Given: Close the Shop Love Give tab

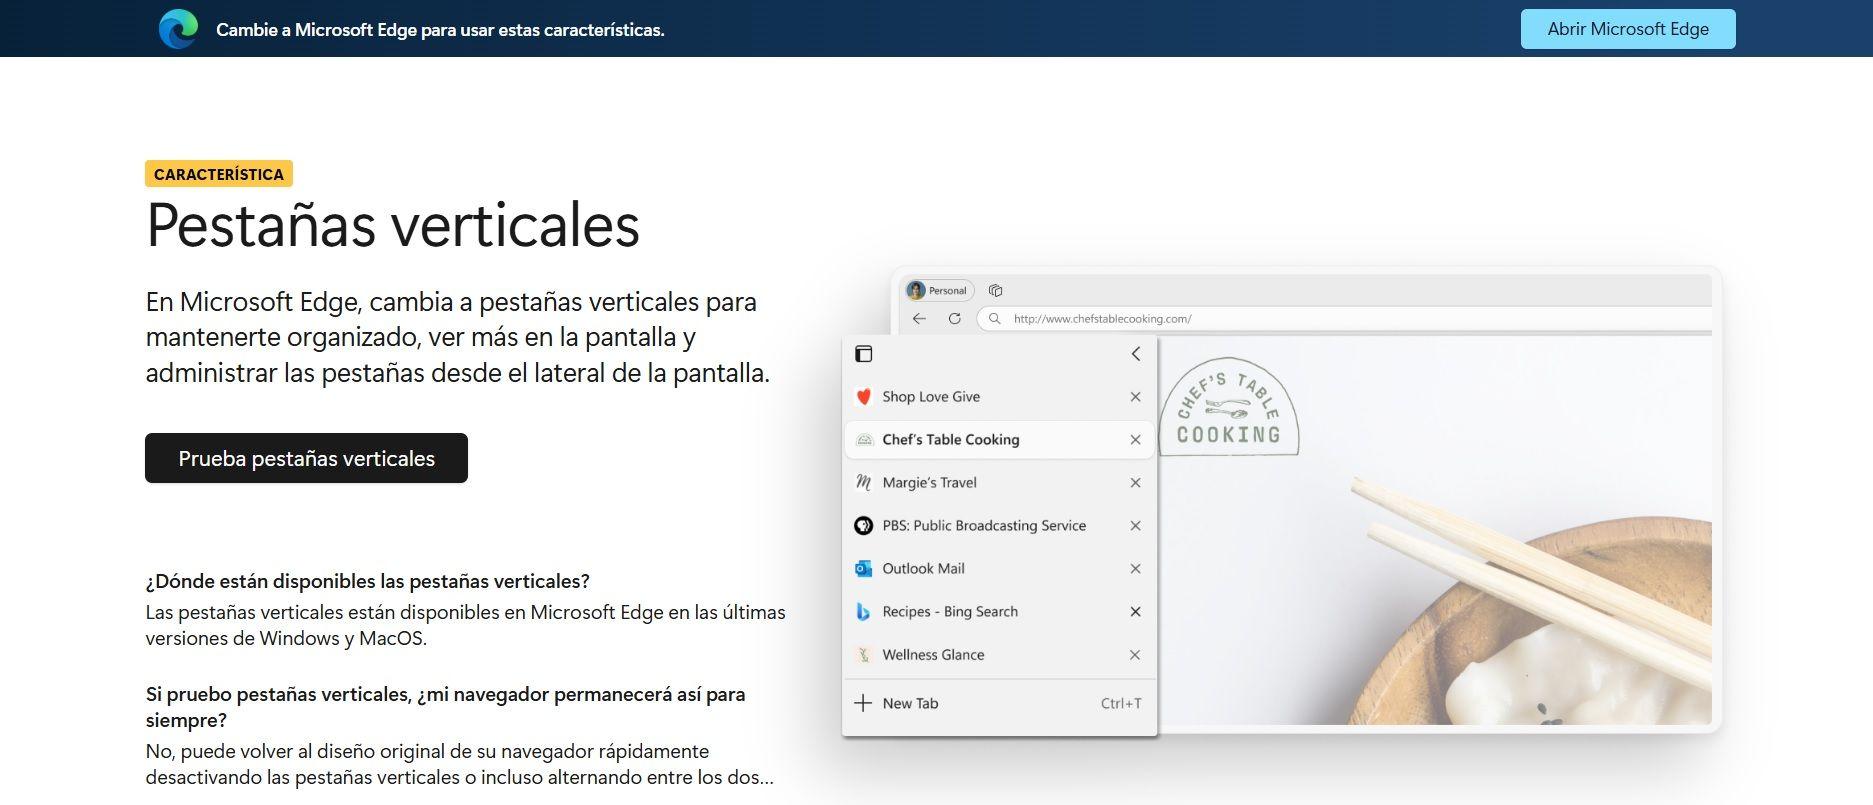Looking at the screenshot, I should [1136, 397].
